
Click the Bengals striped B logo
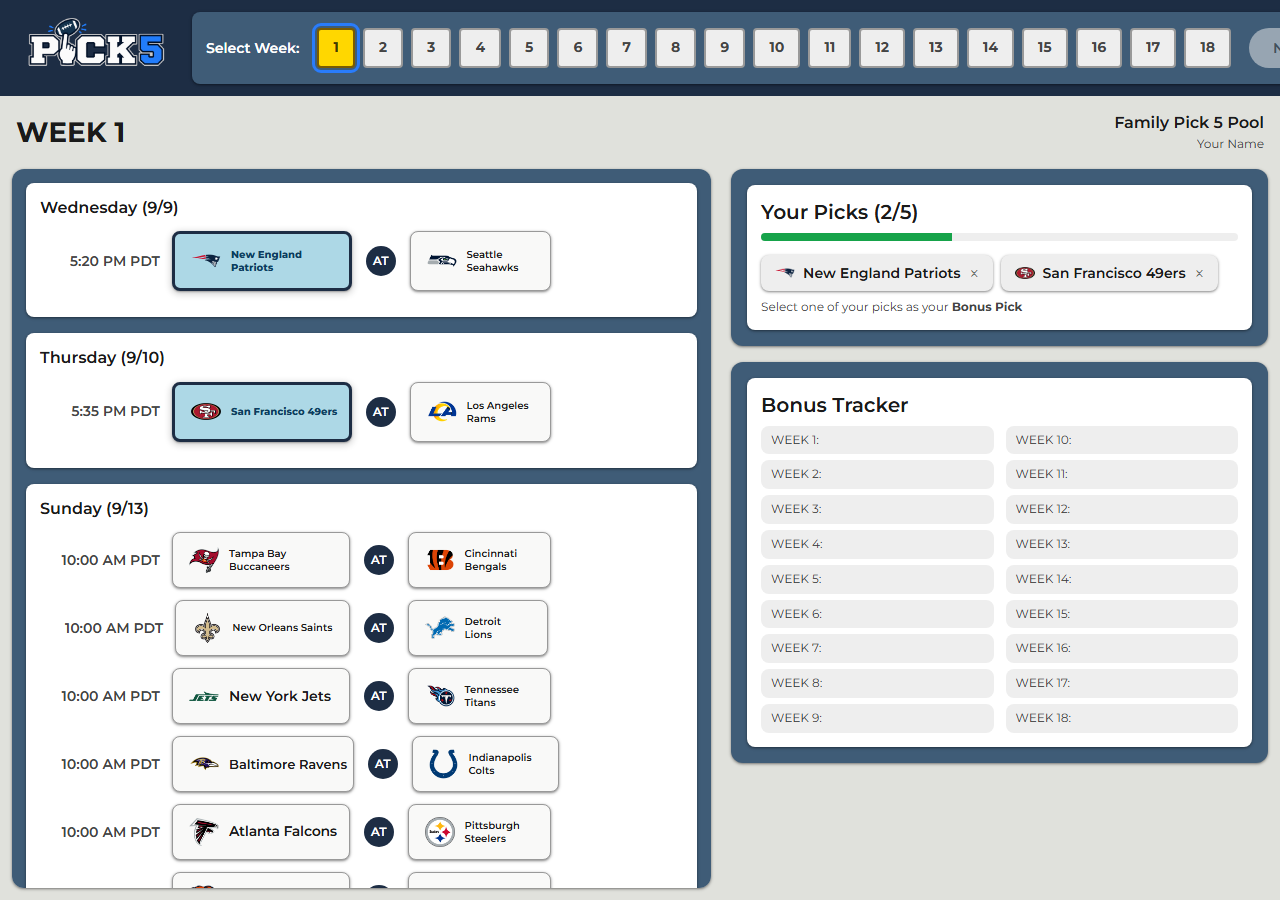pos(440,560)
